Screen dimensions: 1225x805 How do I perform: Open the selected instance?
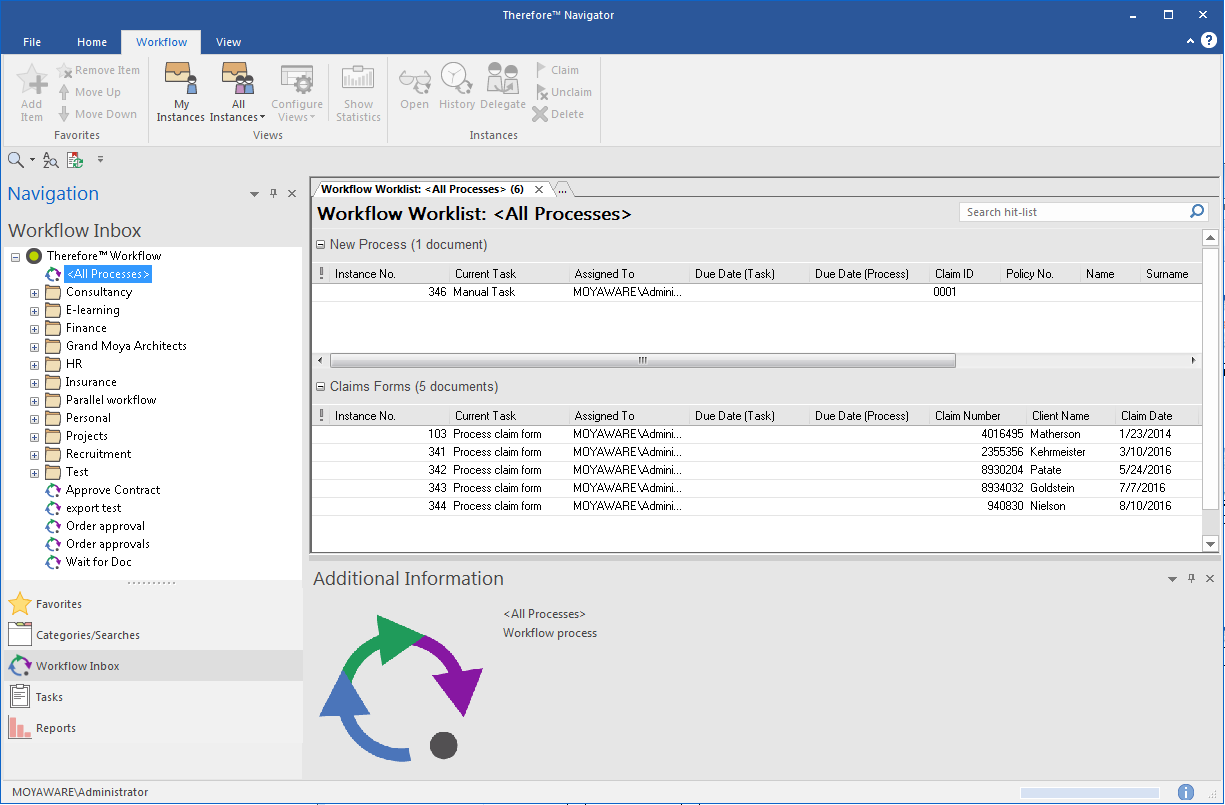pos(414,91)
